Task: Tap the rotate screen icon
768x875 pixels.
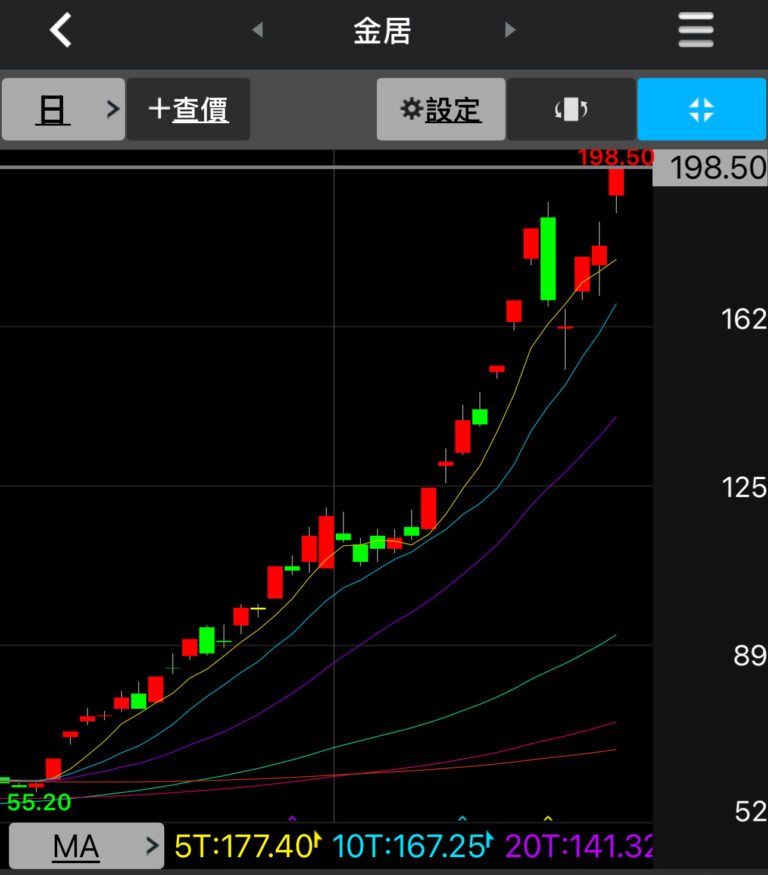Action: [x=571, y=109]
